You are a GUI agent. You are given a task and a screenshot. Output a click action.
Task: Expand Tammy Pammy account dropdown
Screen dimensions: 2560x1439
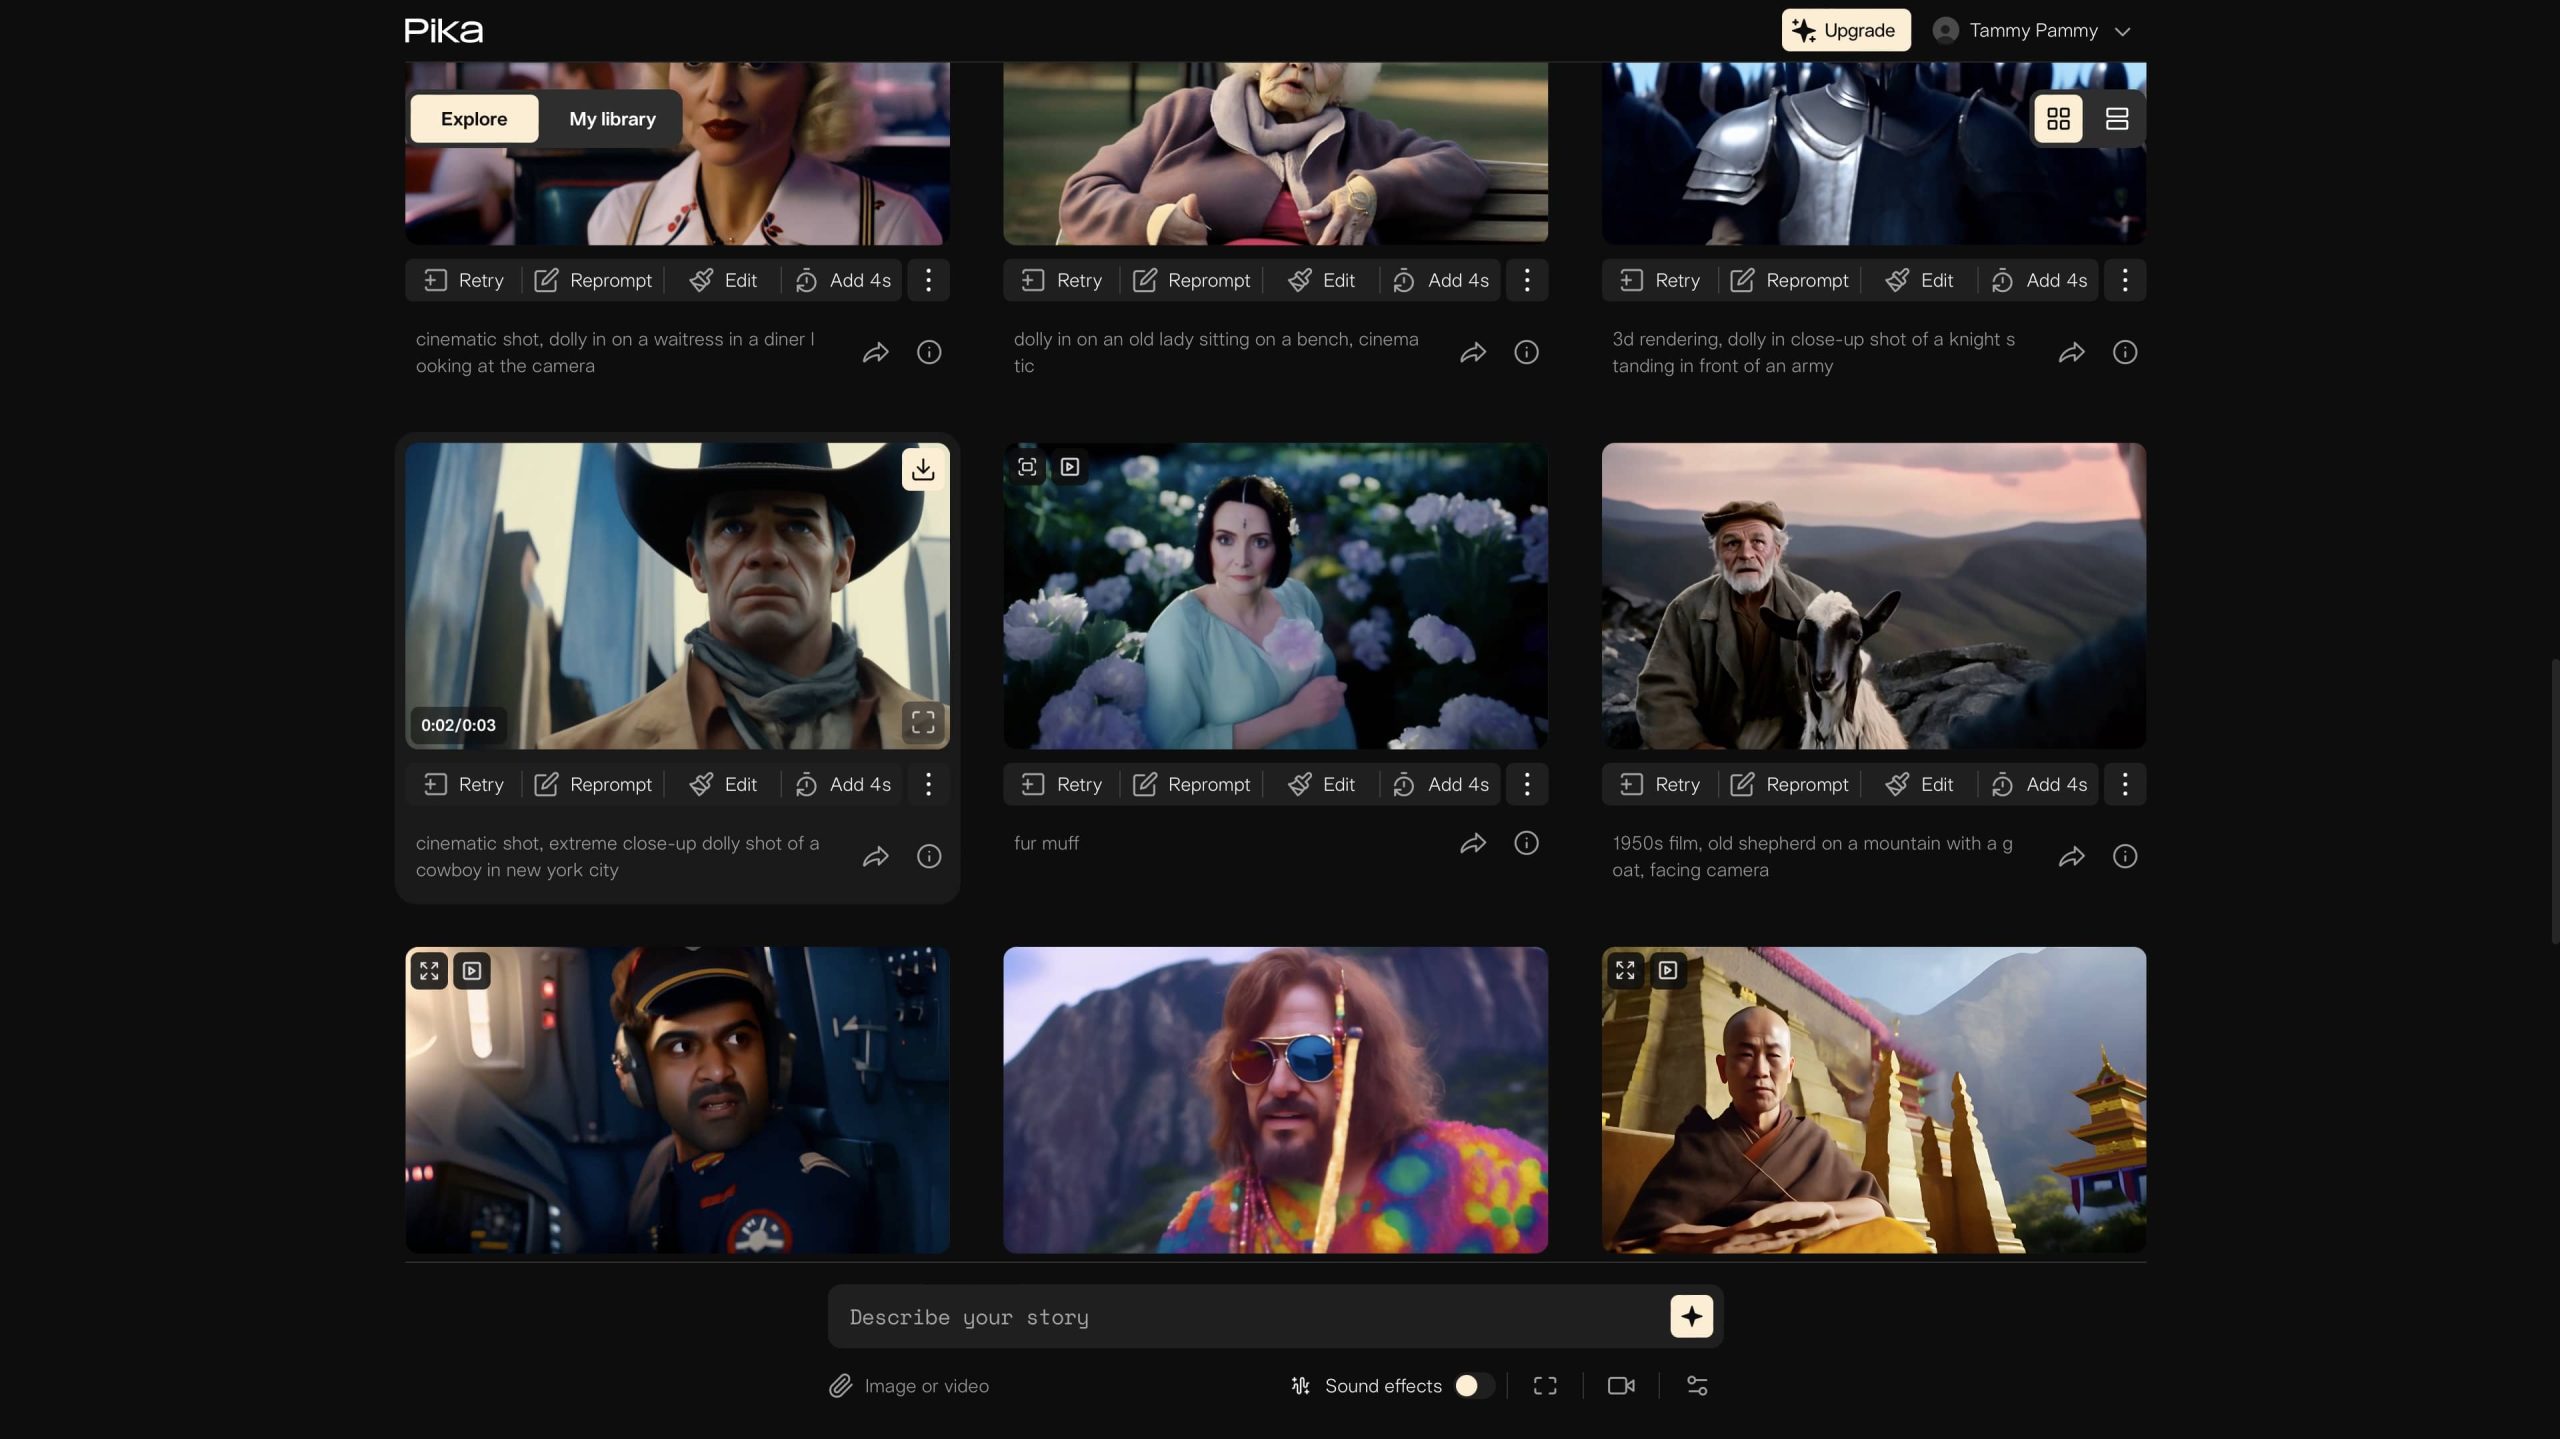(2122, 31)
